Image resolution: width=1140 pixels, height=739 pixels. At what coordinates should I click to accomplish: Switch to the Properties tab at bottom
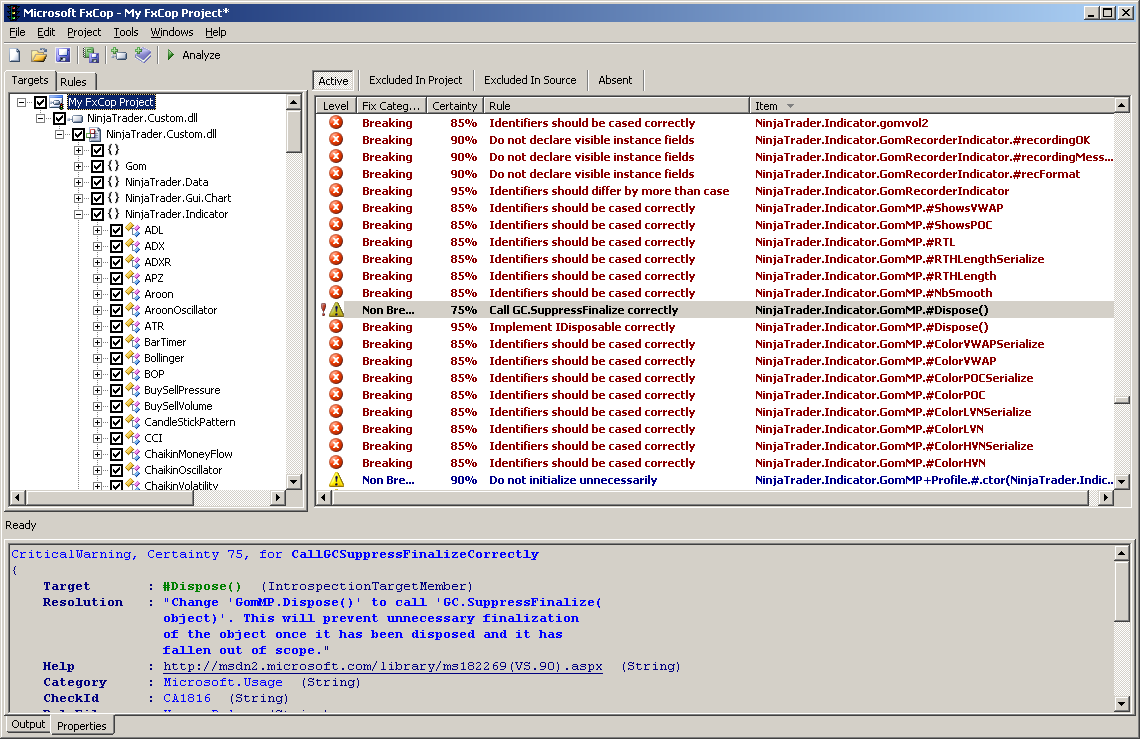tap(81, 726)
